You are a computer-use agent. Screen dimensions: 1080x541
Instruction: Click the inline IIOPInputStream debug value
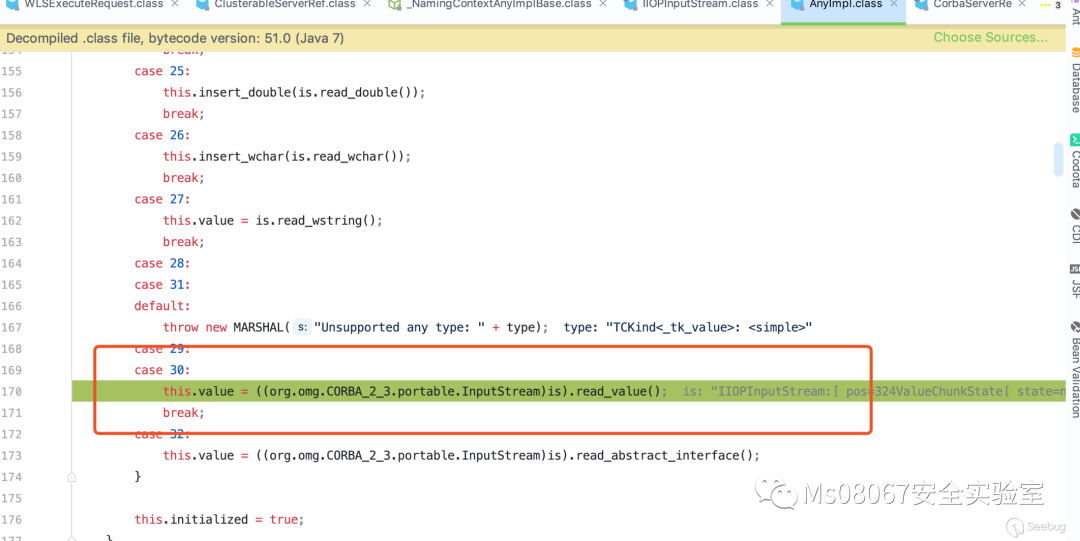click(x=876, y=391)
